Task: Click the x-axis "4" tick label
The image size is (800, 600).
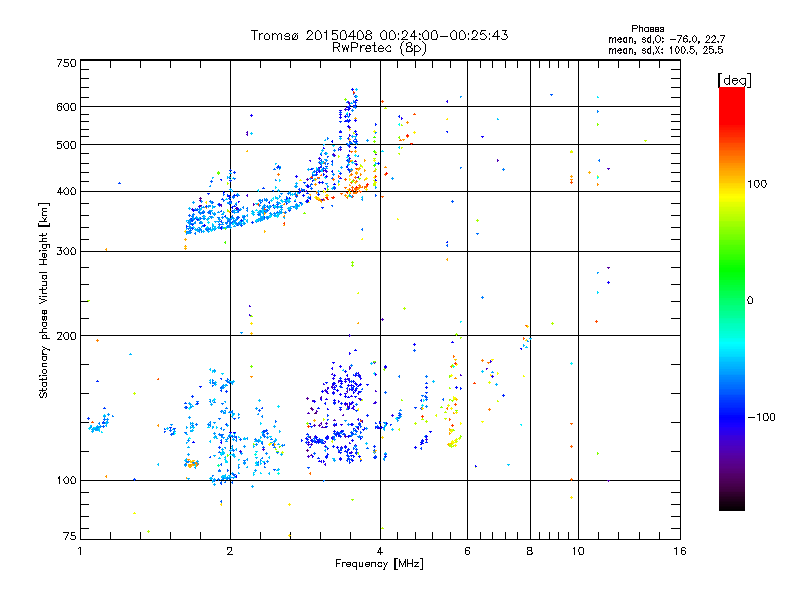Action: coord(380,551)
